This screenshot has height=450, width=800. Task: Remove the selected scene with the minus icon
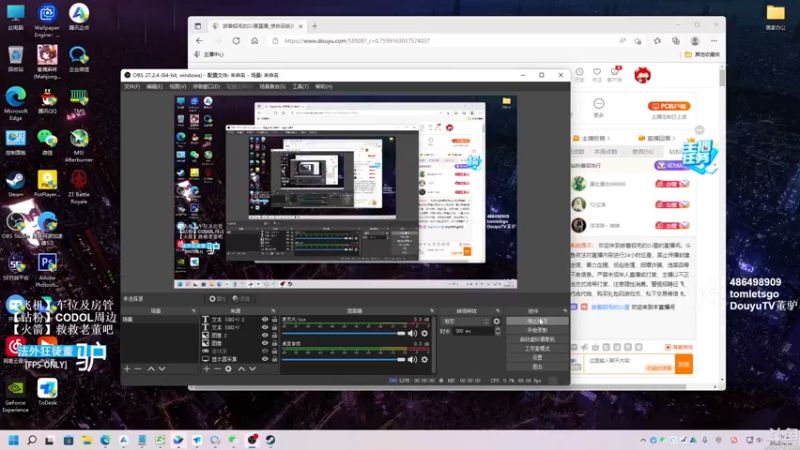click(x=138, y=368)
